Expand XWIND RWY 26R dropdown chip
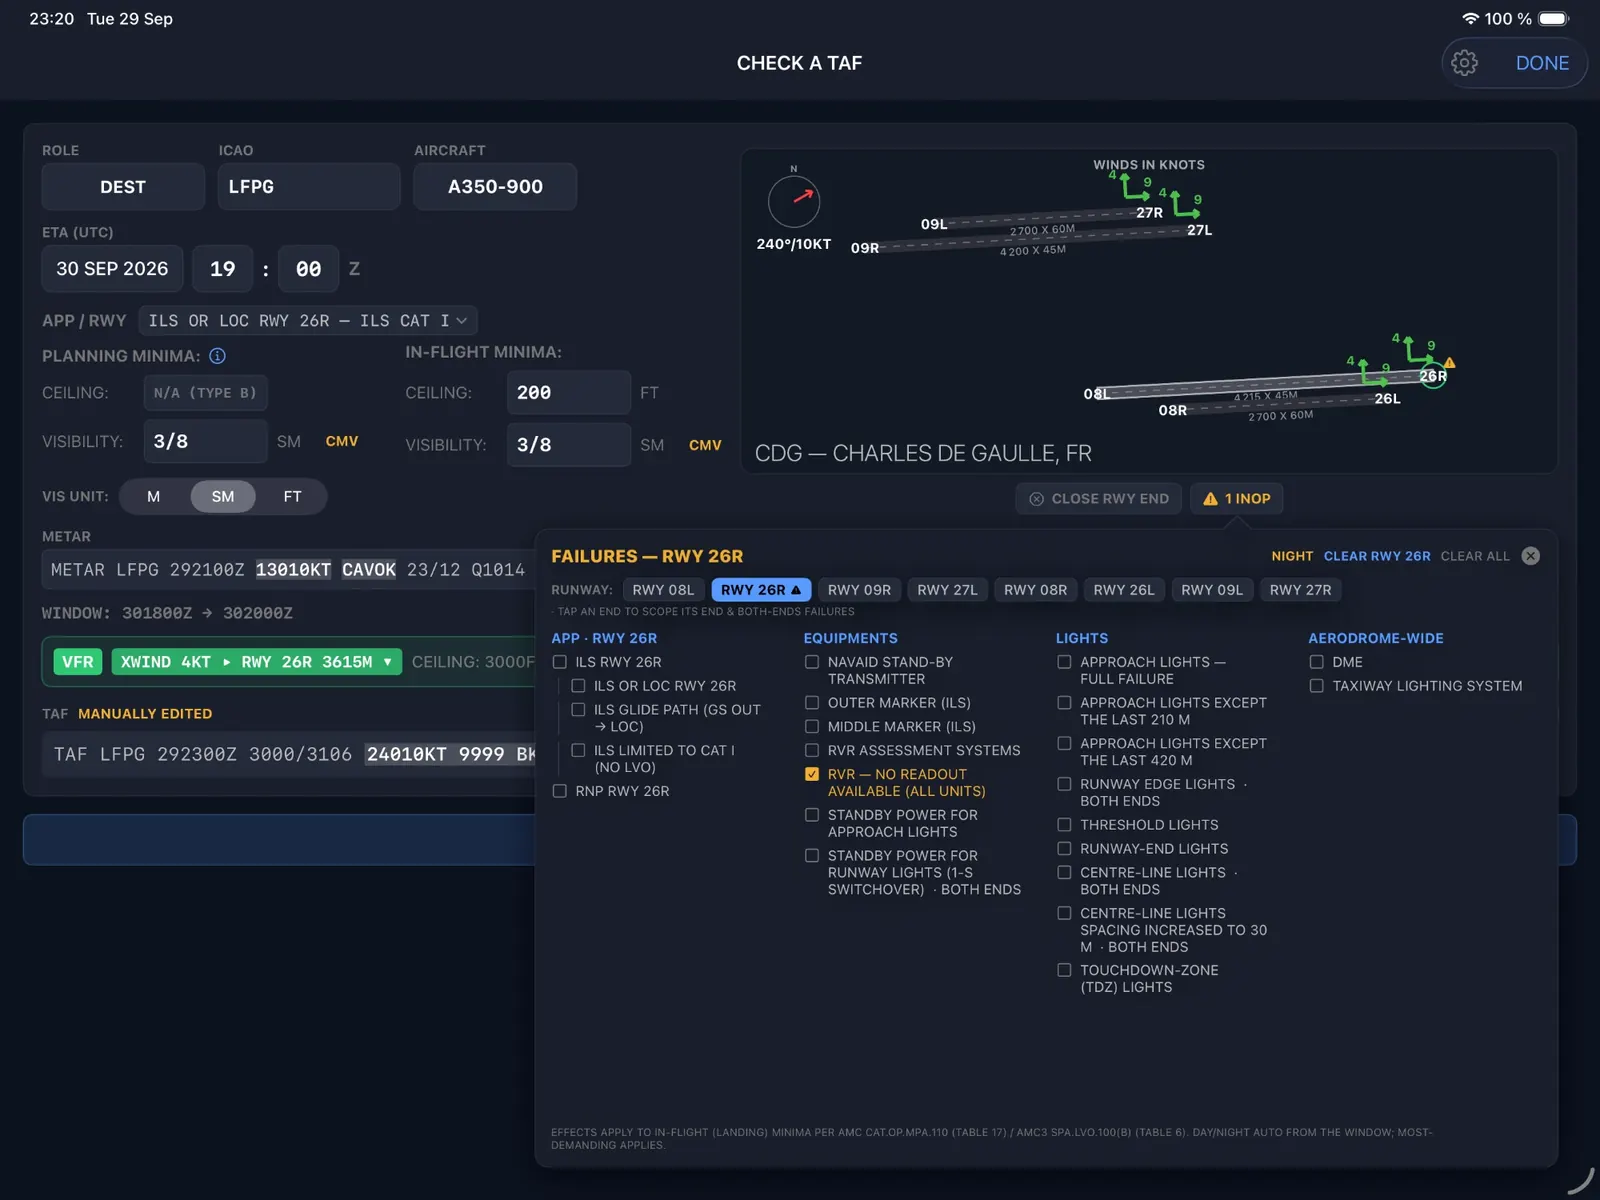Image resolution: width=1600 pixels, height=1200 pixels. coord(257,662)
